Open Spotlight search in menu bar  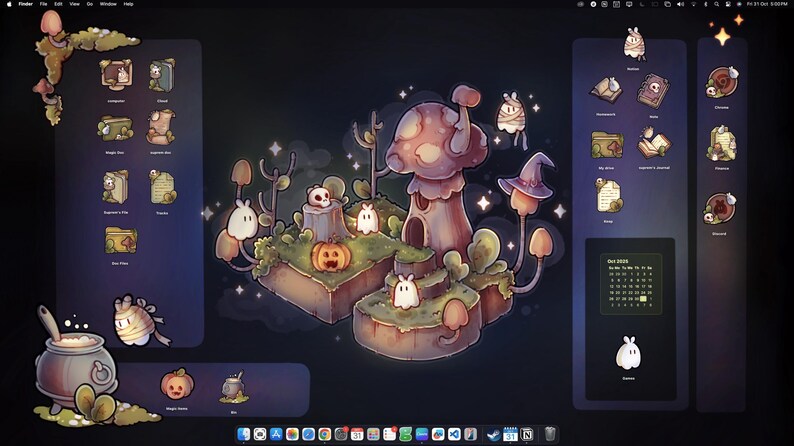pyautogui.click(x=717, y=4)
